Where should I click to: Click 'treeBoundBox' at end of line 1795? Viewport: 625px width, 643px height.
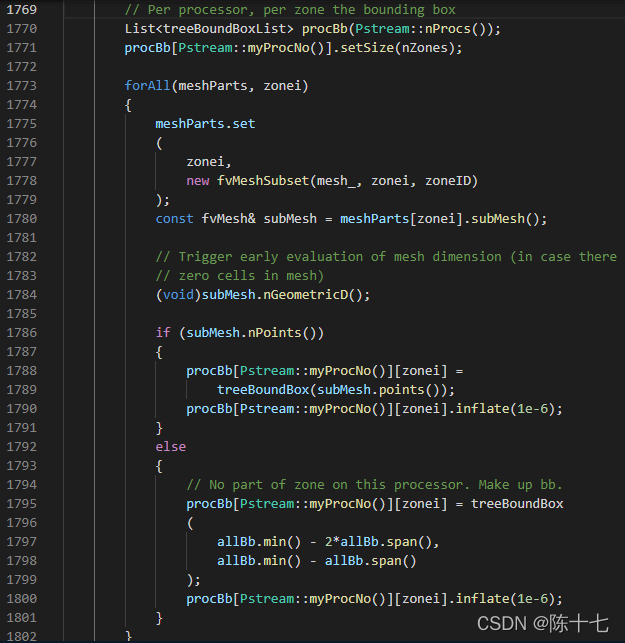point(517,504)
